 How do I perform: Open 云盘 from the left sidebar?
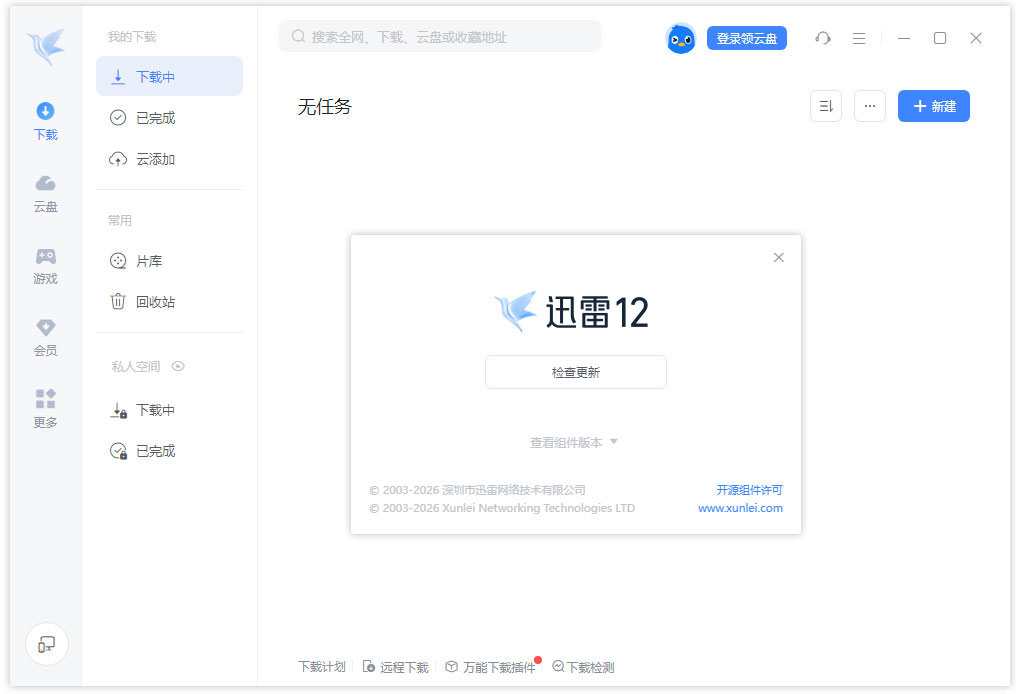point(44,192)
